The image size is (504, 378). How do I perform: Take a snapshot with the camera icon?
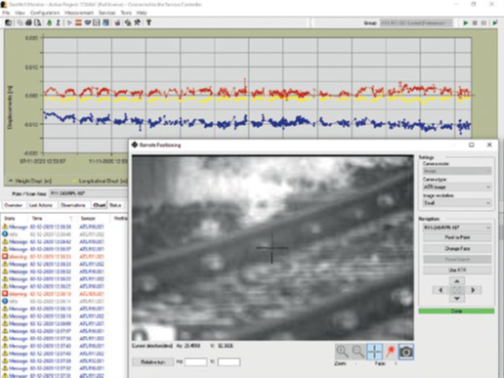[406, 352]
